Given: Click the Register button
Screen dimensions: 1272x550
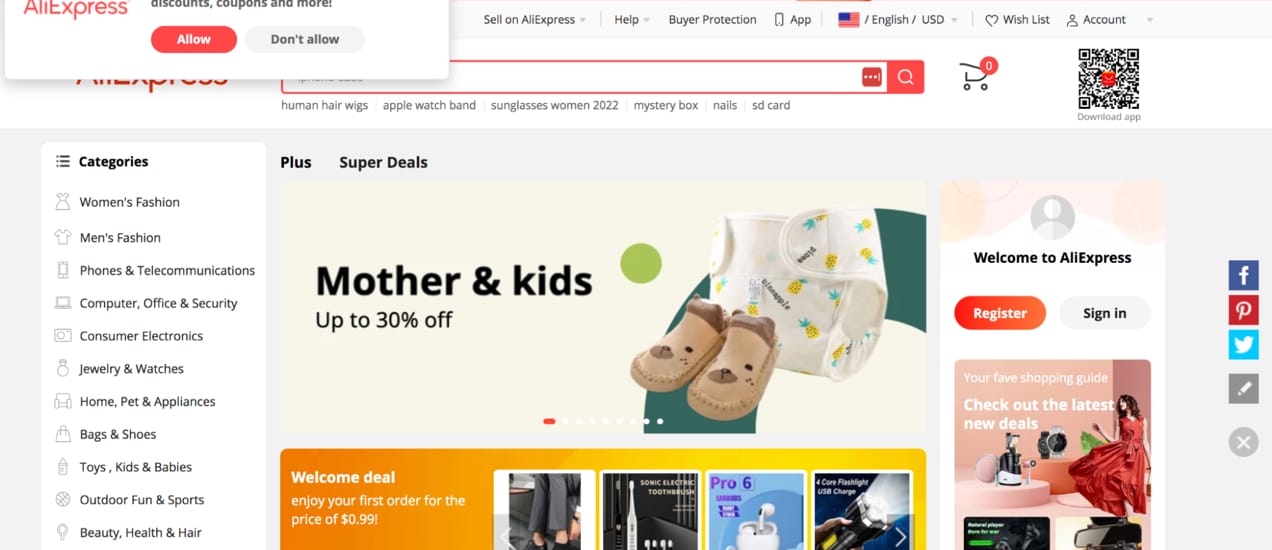Looking at the screenshot, I should [1000, 313].
